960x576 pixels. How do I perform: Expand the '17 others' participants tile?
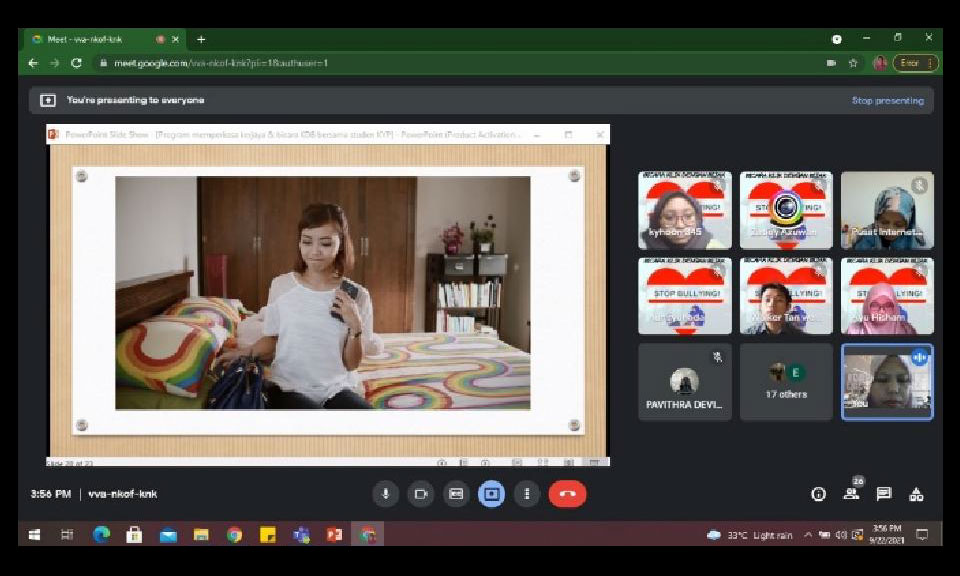(785, 382)
